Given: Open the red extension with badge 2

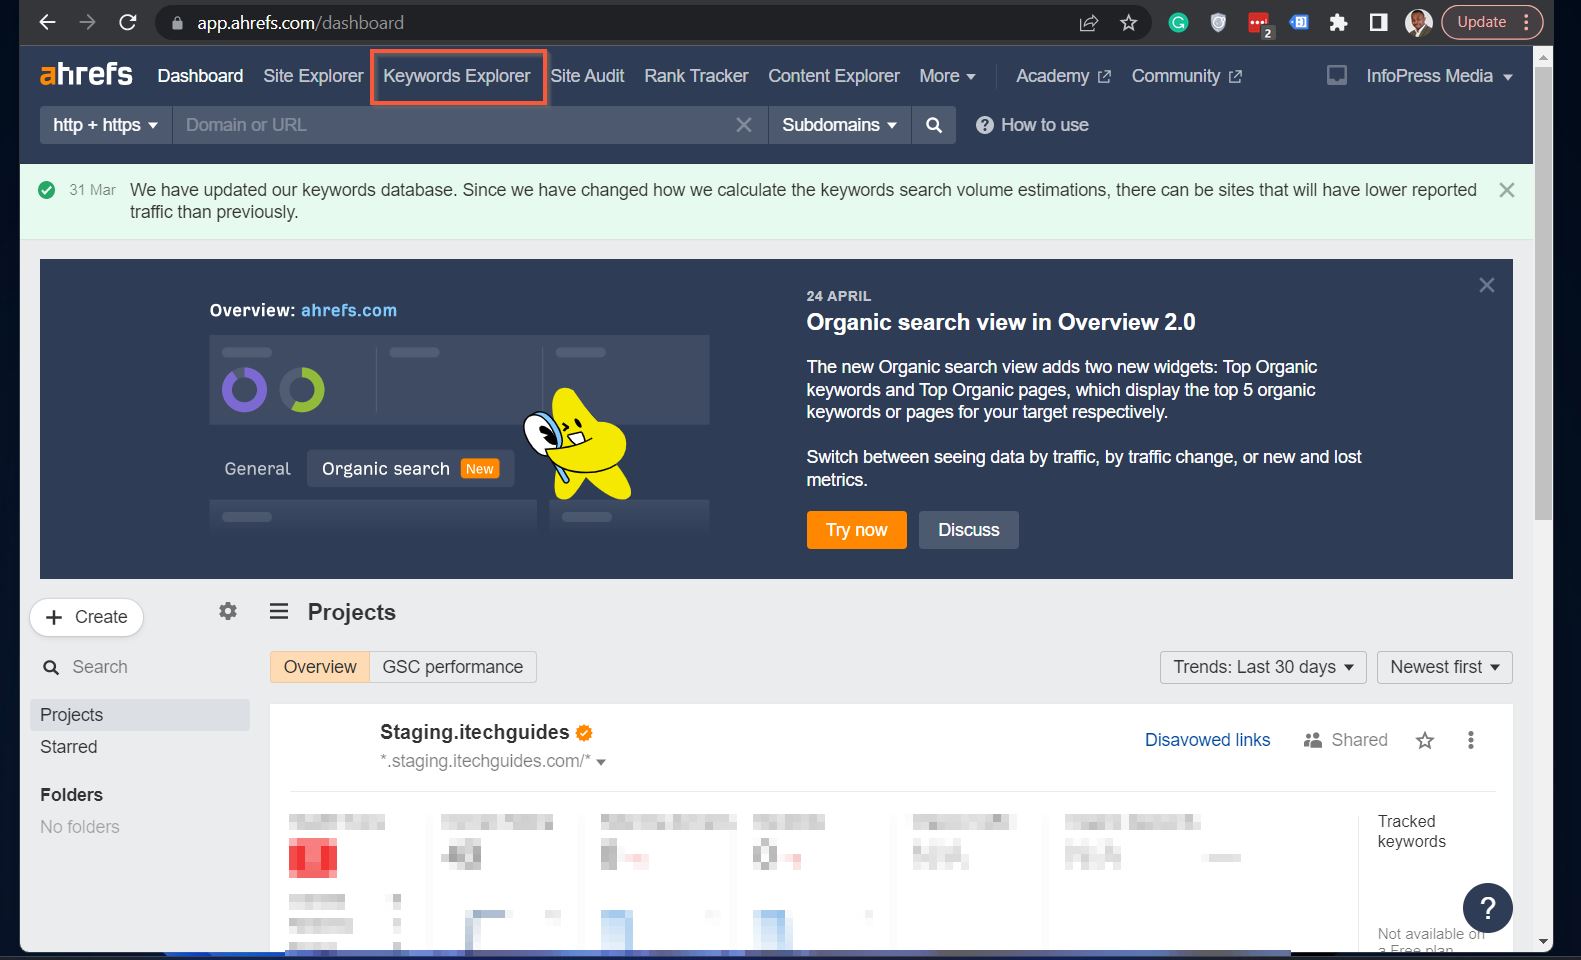Looking at the screenshot, I should point(1259,23).
